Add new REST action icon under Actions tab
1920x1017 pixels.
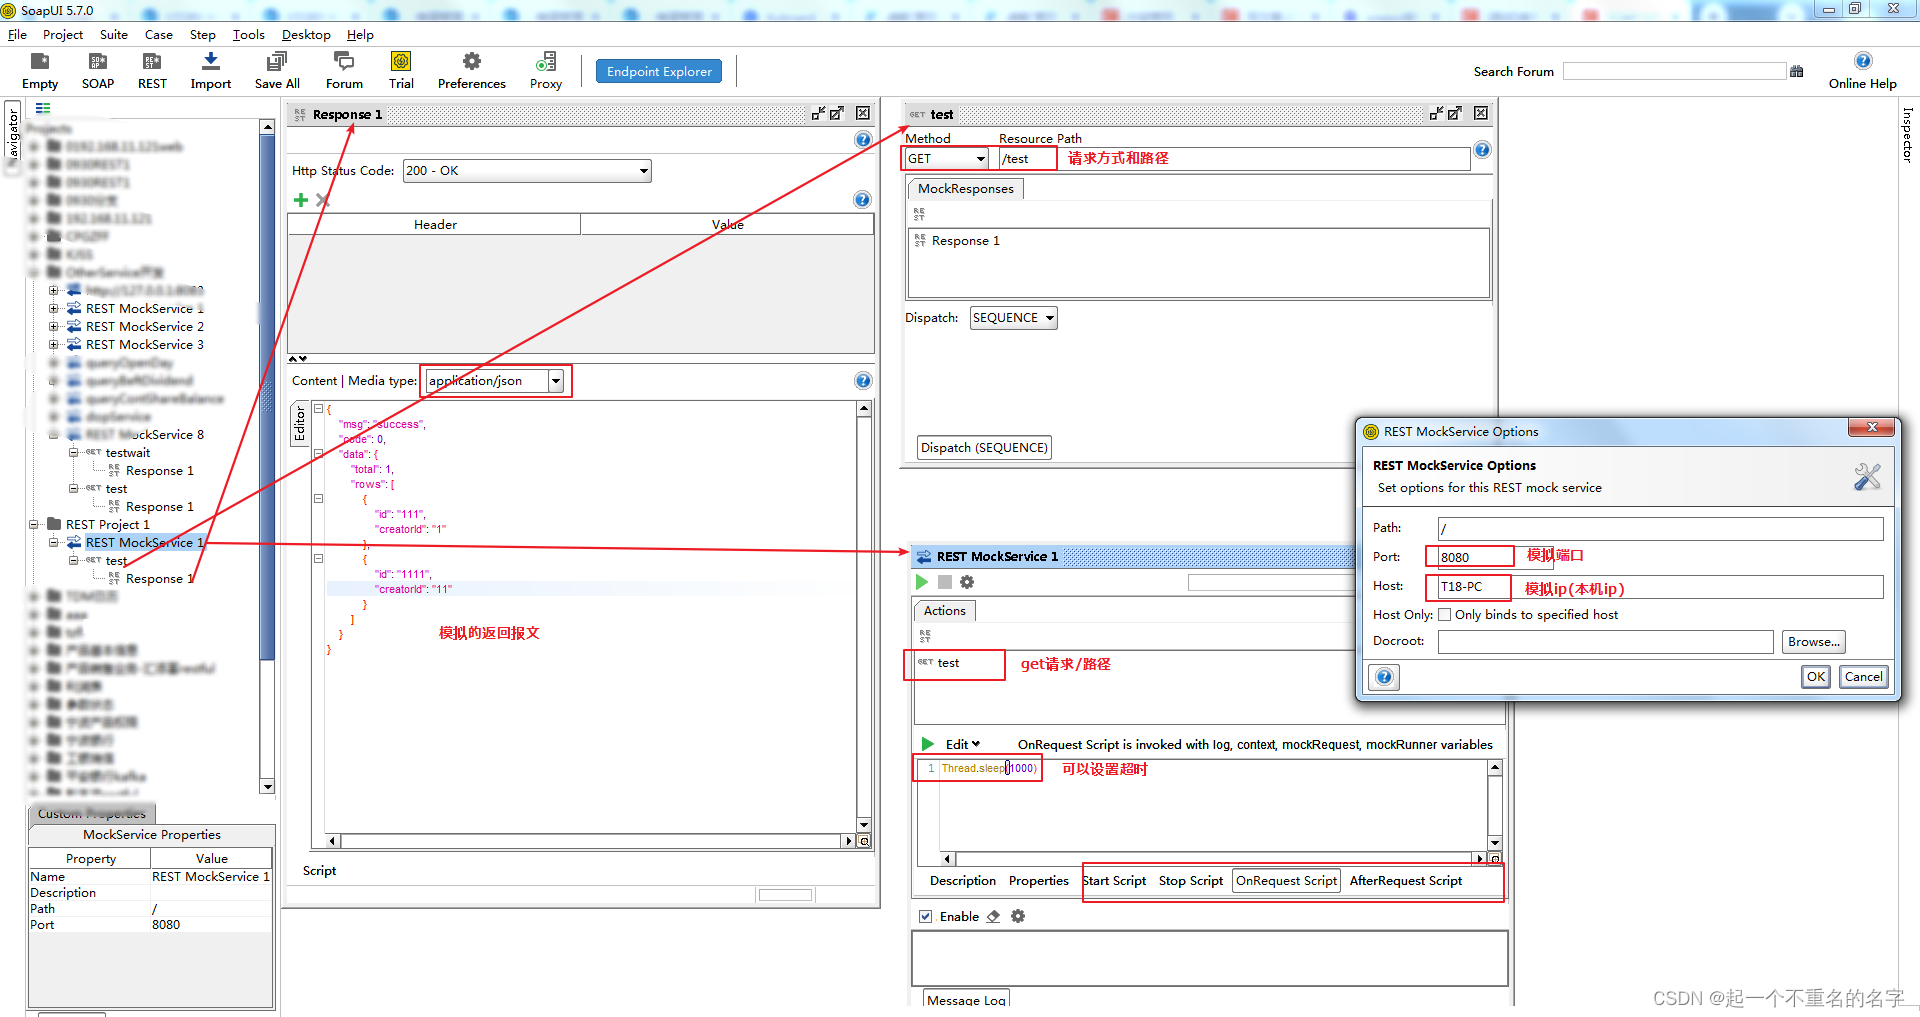click(925, 636)
